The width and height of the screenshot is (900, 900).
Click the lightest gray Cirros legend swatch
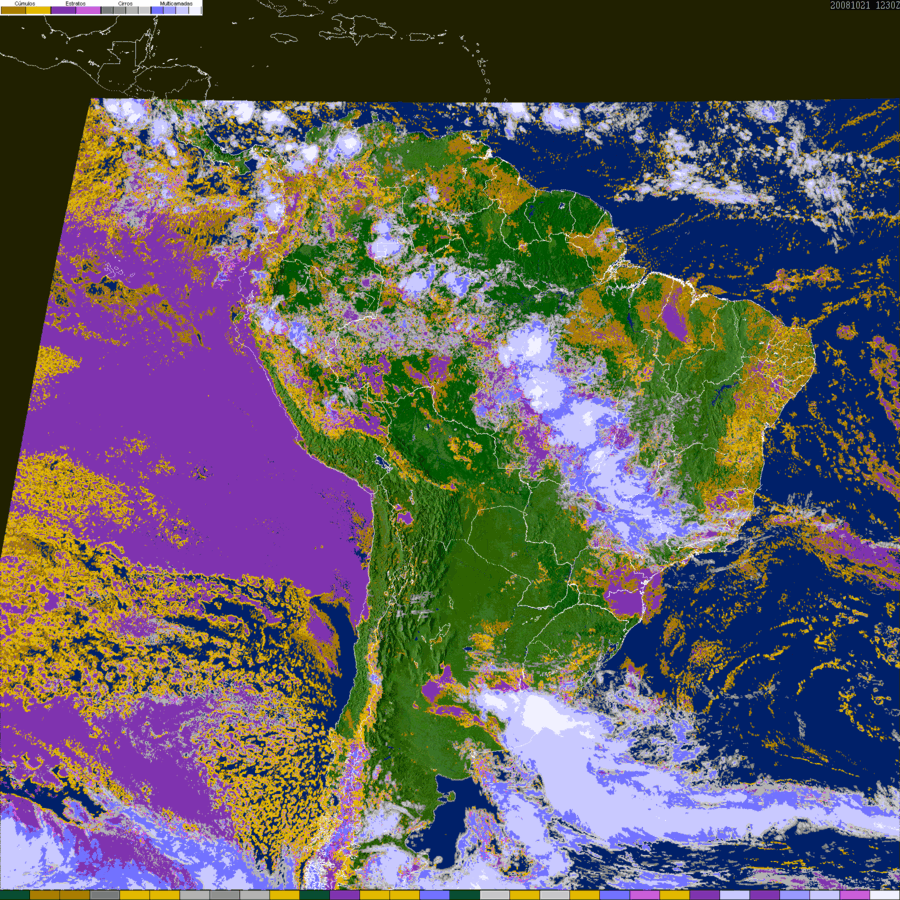click(x=144, y=10)
